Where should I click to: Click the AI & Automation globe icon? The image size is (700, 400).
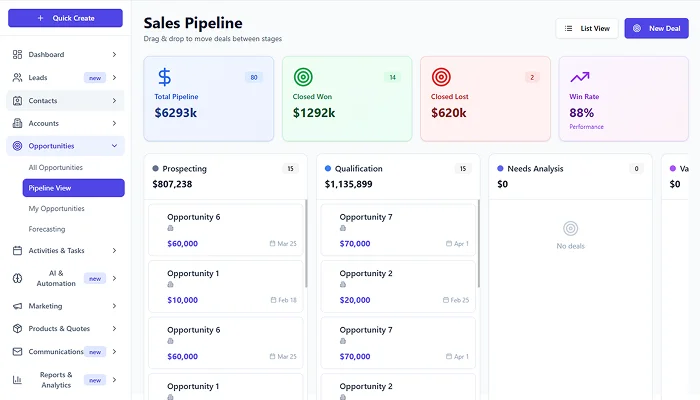tap(18, 278)
